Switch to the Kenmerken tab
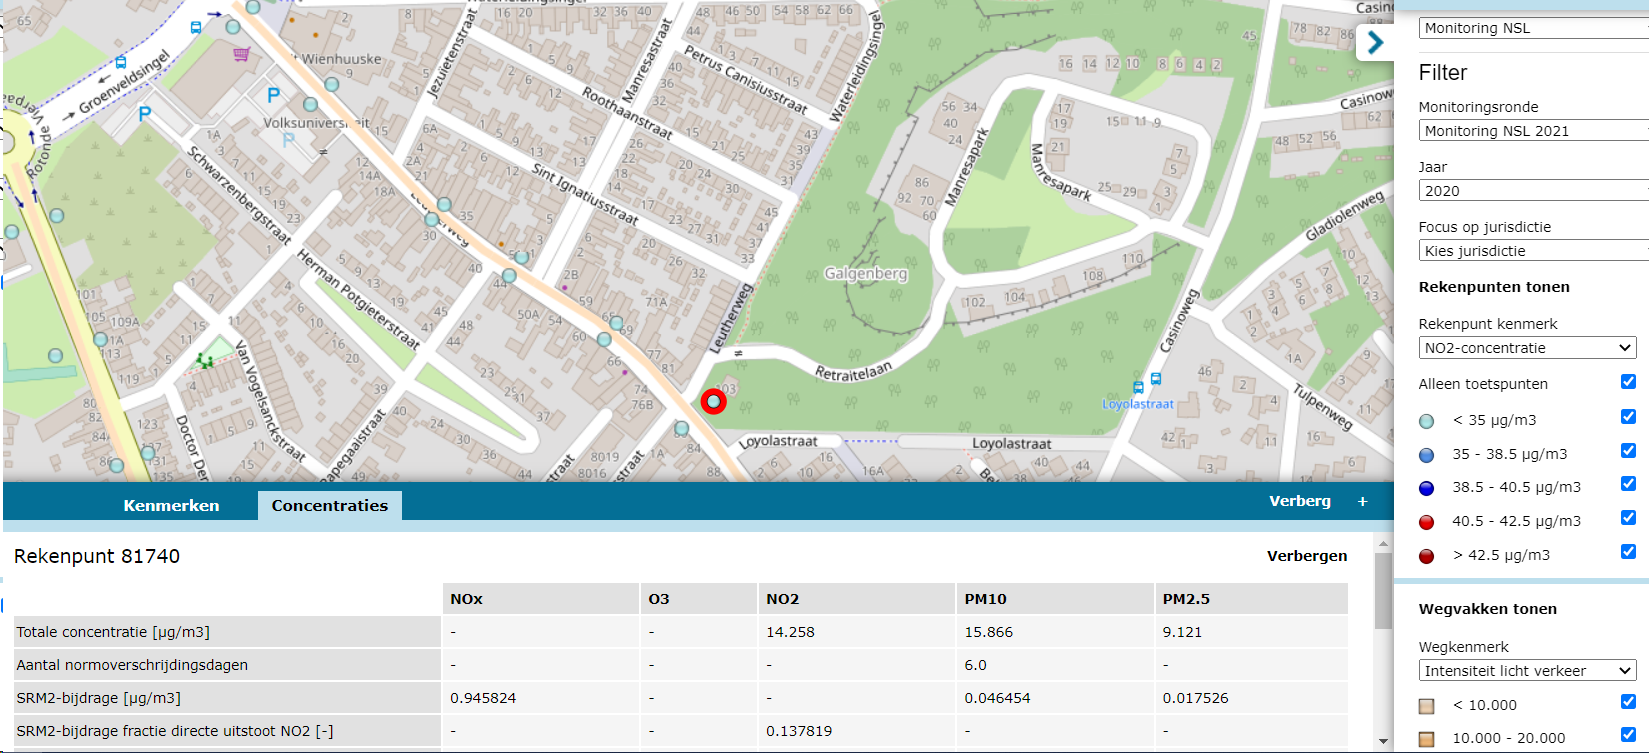Image resolution: width=1649 pixels, height=753 pixels. (171, 506)
